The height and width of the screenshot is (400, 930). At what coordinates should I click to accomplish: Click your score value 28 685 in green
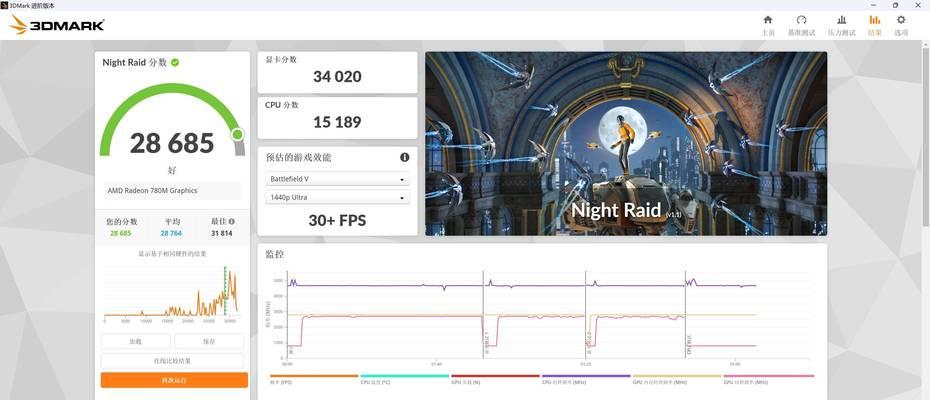[120, 233]
